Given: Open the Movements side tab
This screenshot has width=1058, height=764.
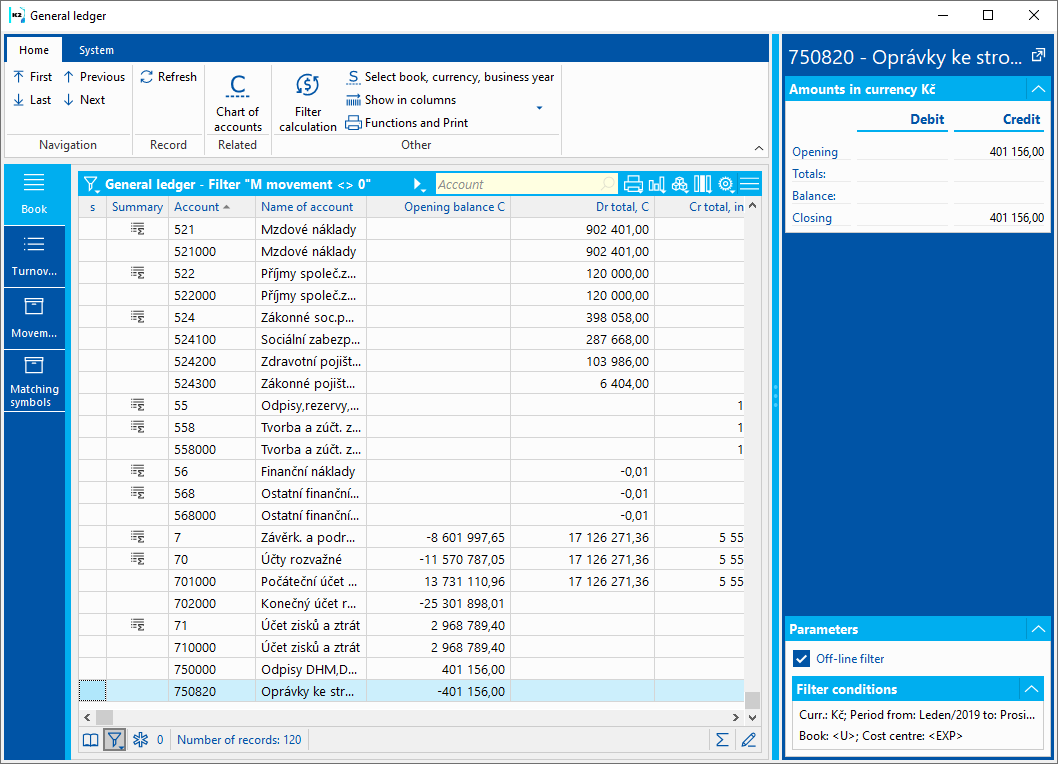Looking at the screenshot, I should [34, 318].
